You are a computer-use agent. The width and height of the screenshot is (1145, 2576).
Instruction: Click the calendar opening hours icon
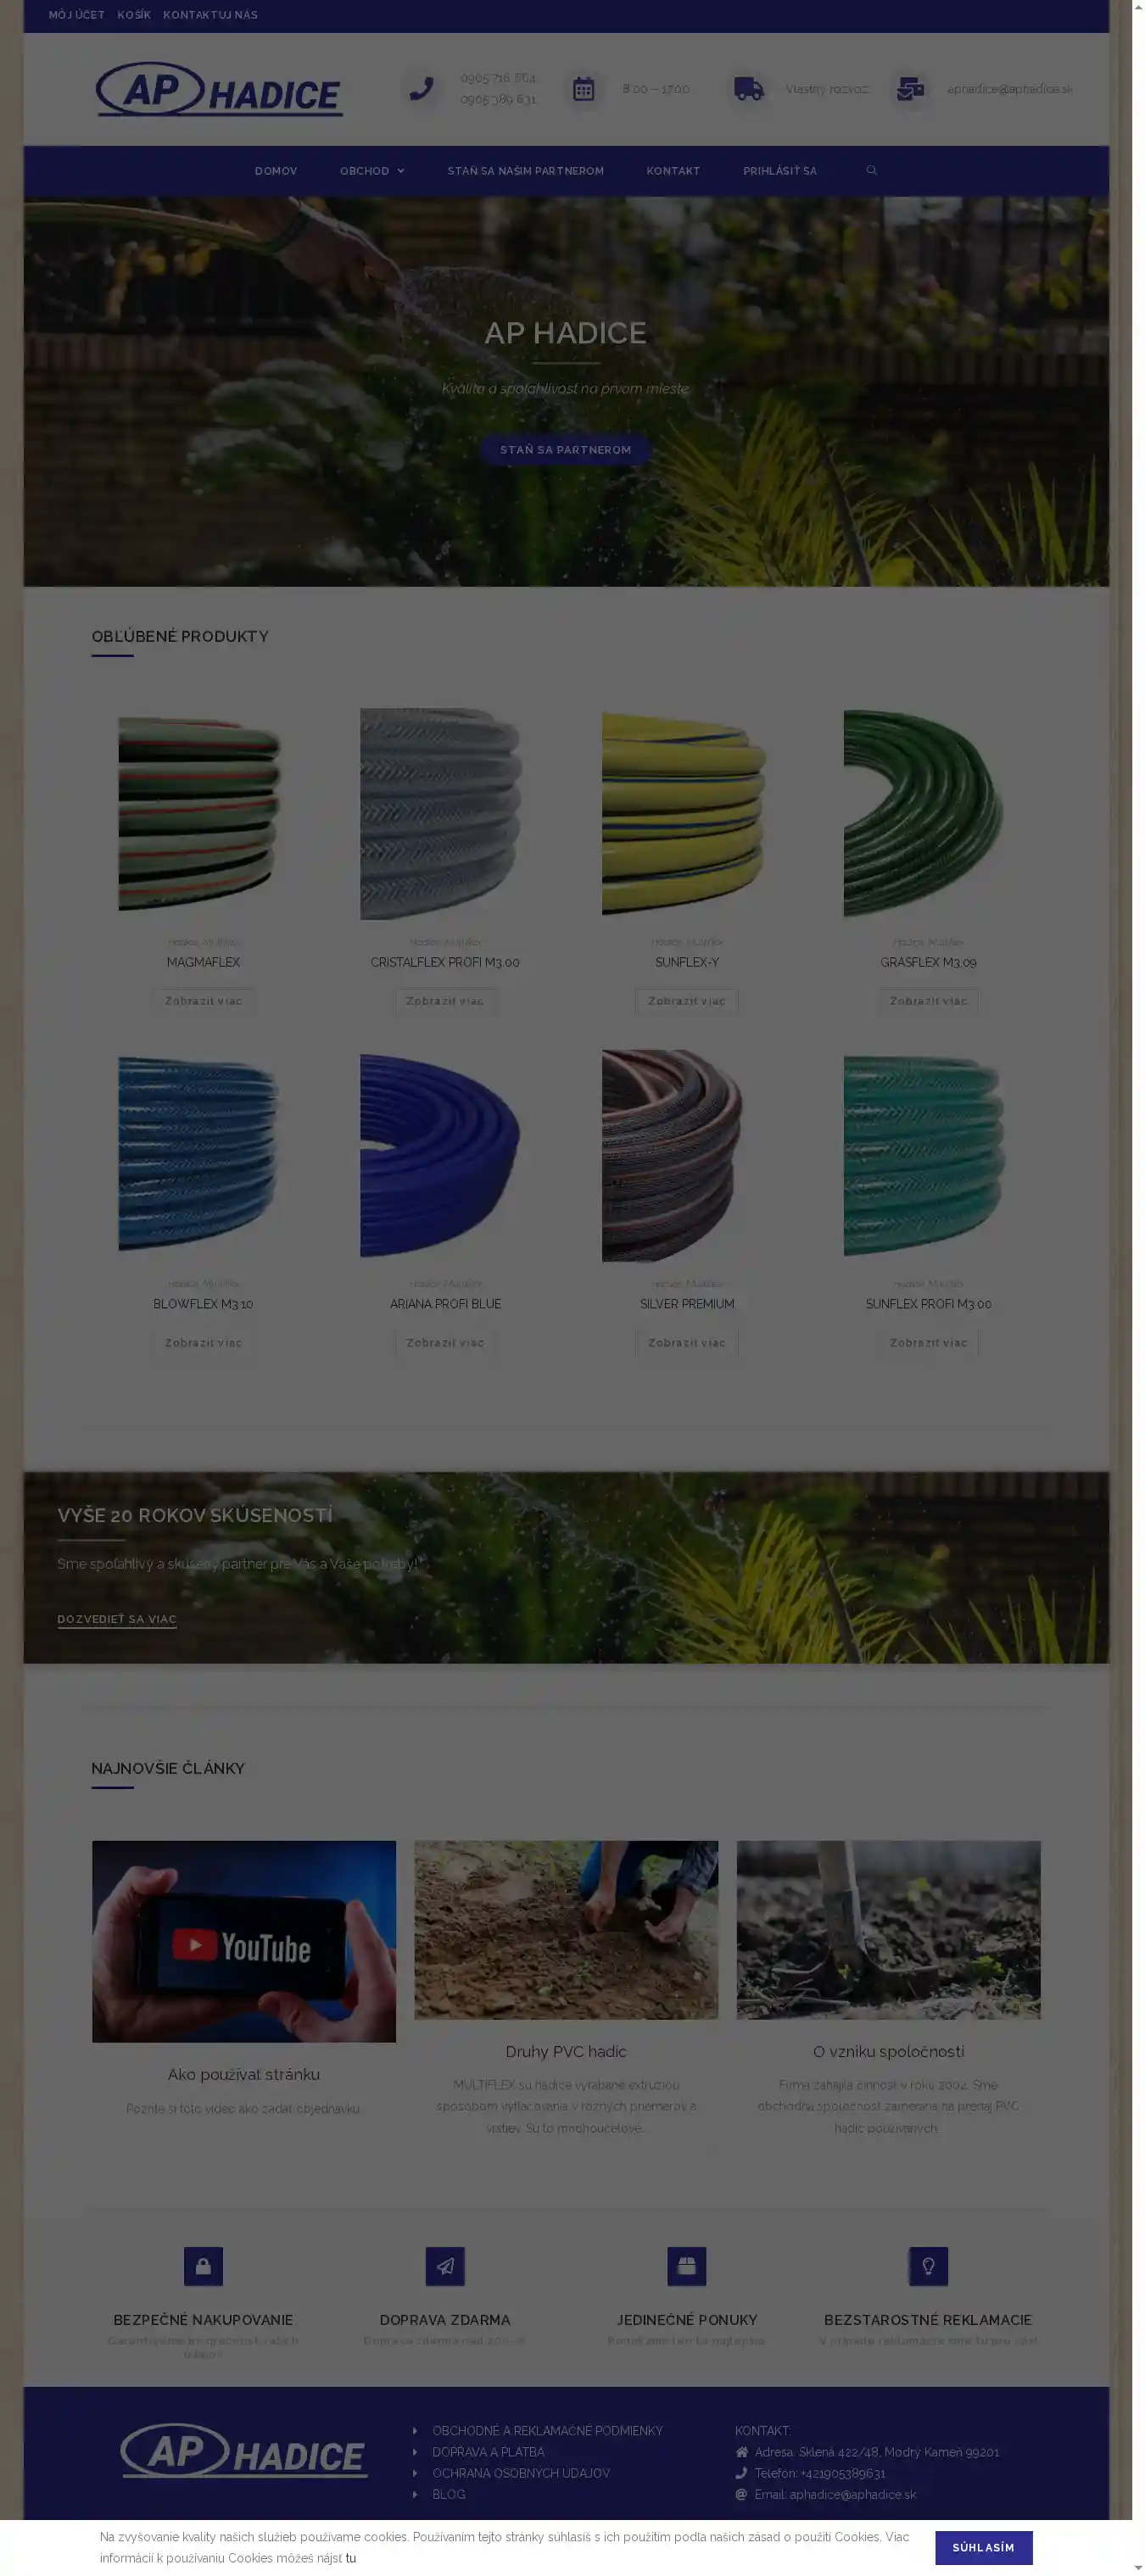click(x=583, y=89)
